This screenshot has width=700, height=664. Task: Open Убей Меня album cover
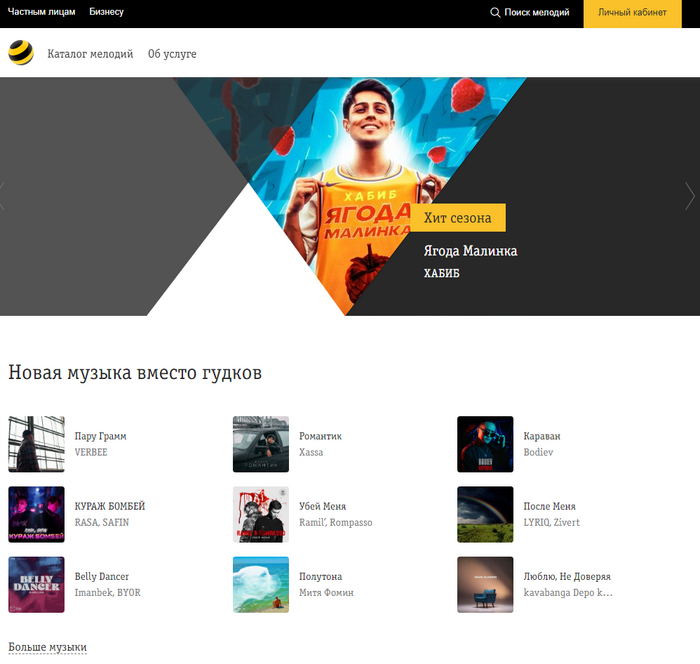click(x=261, y=514)
